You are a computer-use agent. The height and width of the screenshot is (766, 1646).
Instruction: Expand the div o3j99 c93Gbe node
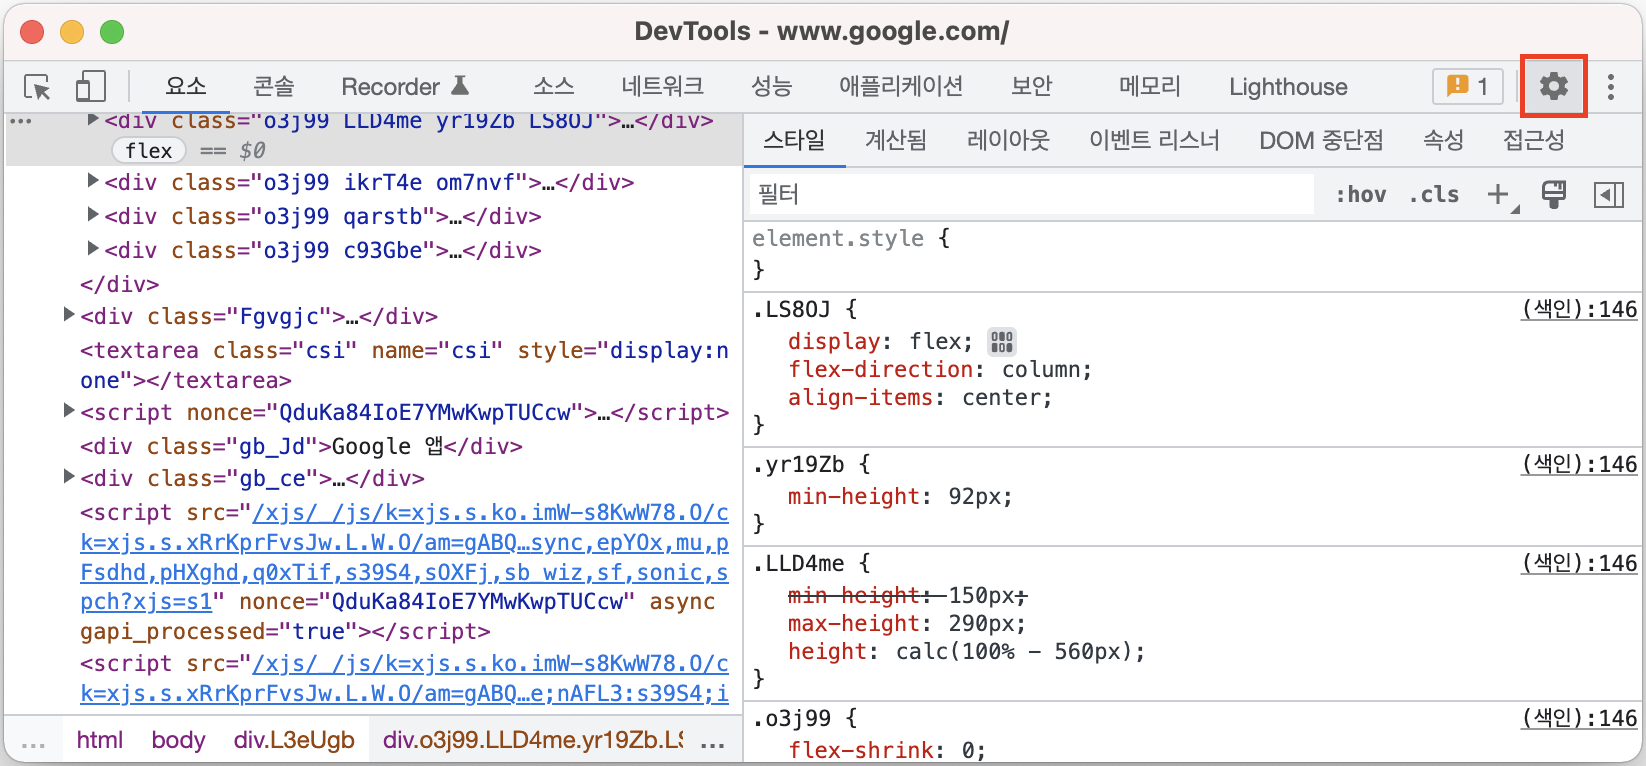tap(92, 248)
